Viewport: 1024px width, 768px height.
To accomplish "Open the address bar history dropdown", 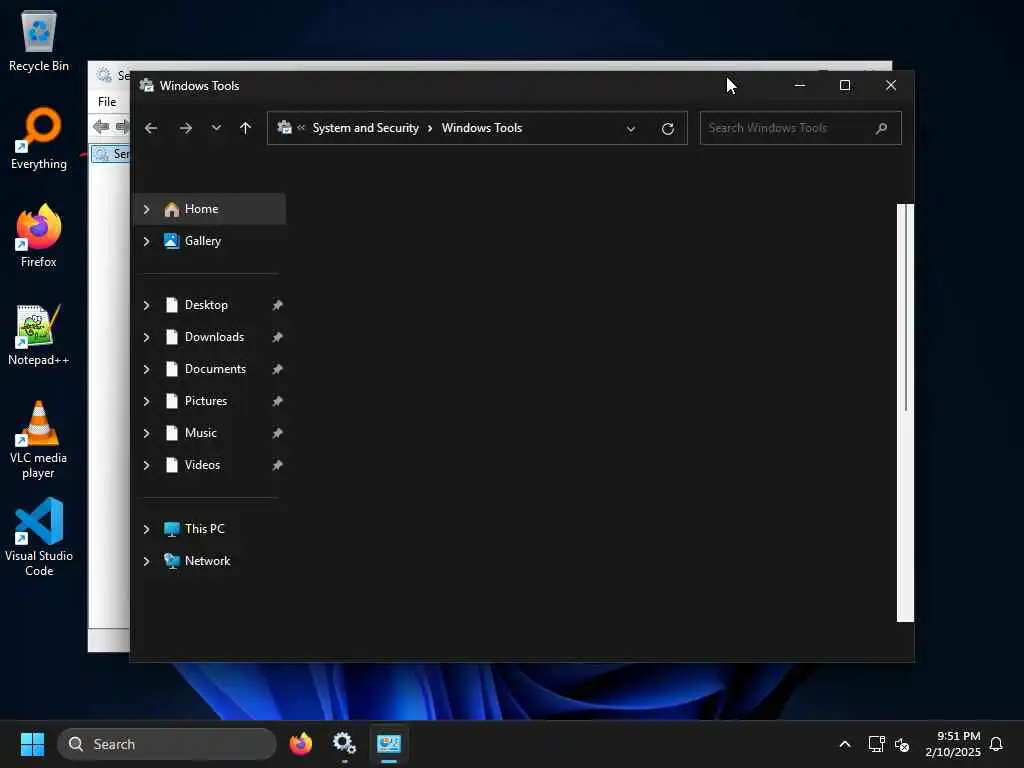I will pyautogui.click(x=630, y=129).
